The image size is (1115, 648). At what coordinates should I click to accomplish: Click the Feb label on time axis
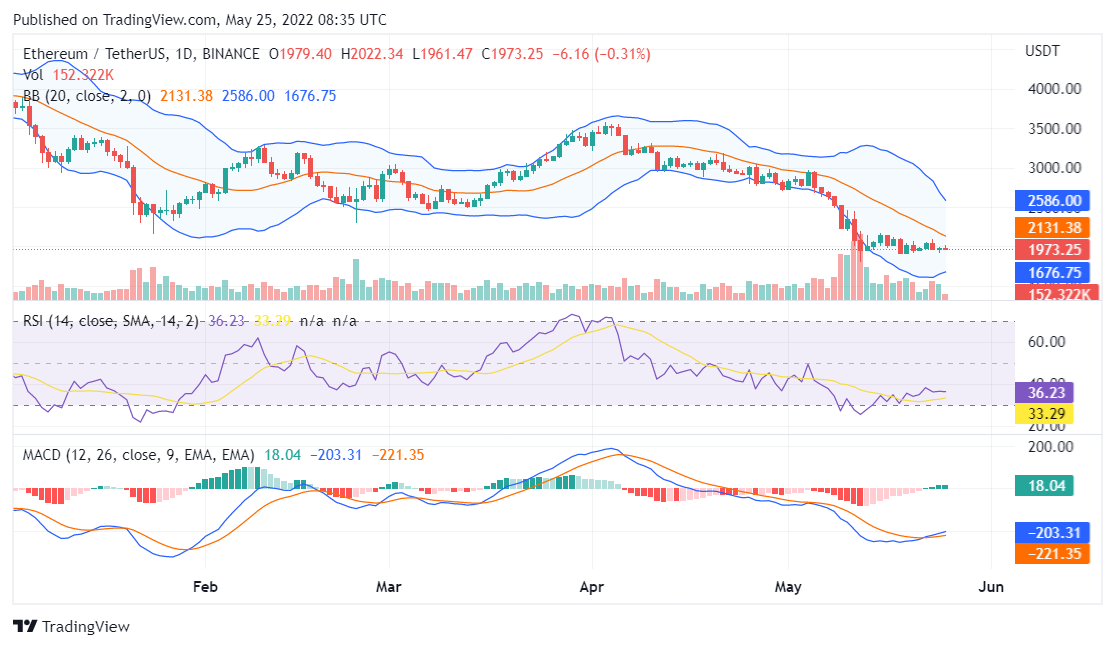(x=204, y=586)
